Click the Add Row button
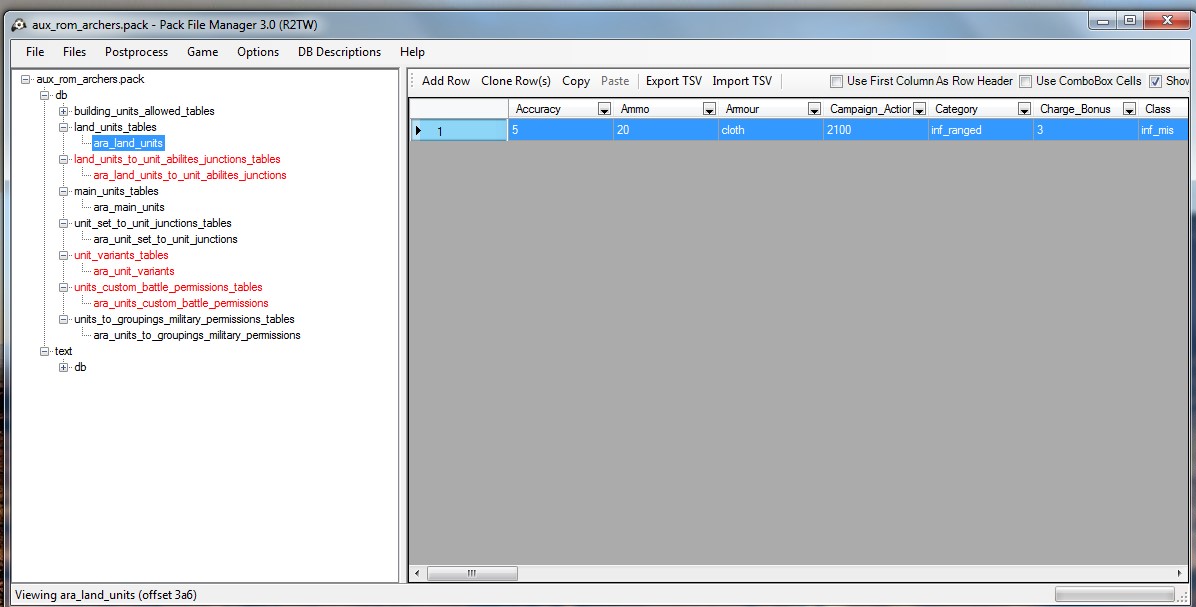Viewport: 1196px width, 607px height. pos(446,81)
